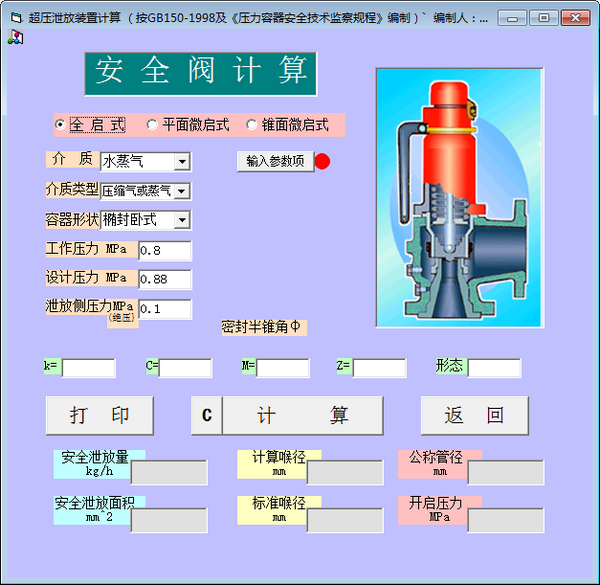Open the 容器形状 dropdown showing 椭封卧式
600x585 pixels.
(181, 220)
